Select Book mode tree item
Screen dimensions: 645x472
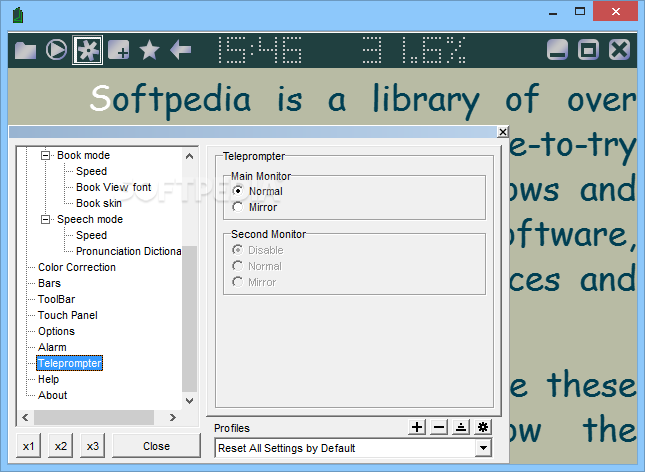pos(84,156)
